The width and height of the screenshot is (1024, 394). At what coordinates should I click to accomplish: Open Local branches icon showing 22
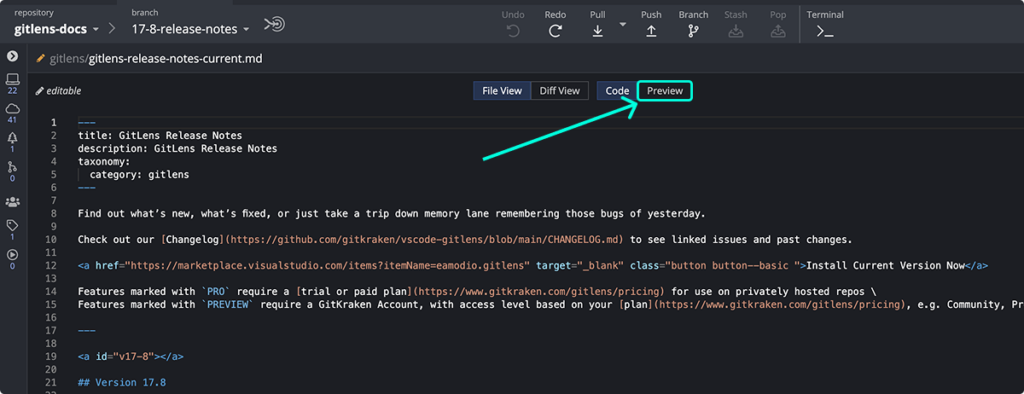[x=12, y=83]
